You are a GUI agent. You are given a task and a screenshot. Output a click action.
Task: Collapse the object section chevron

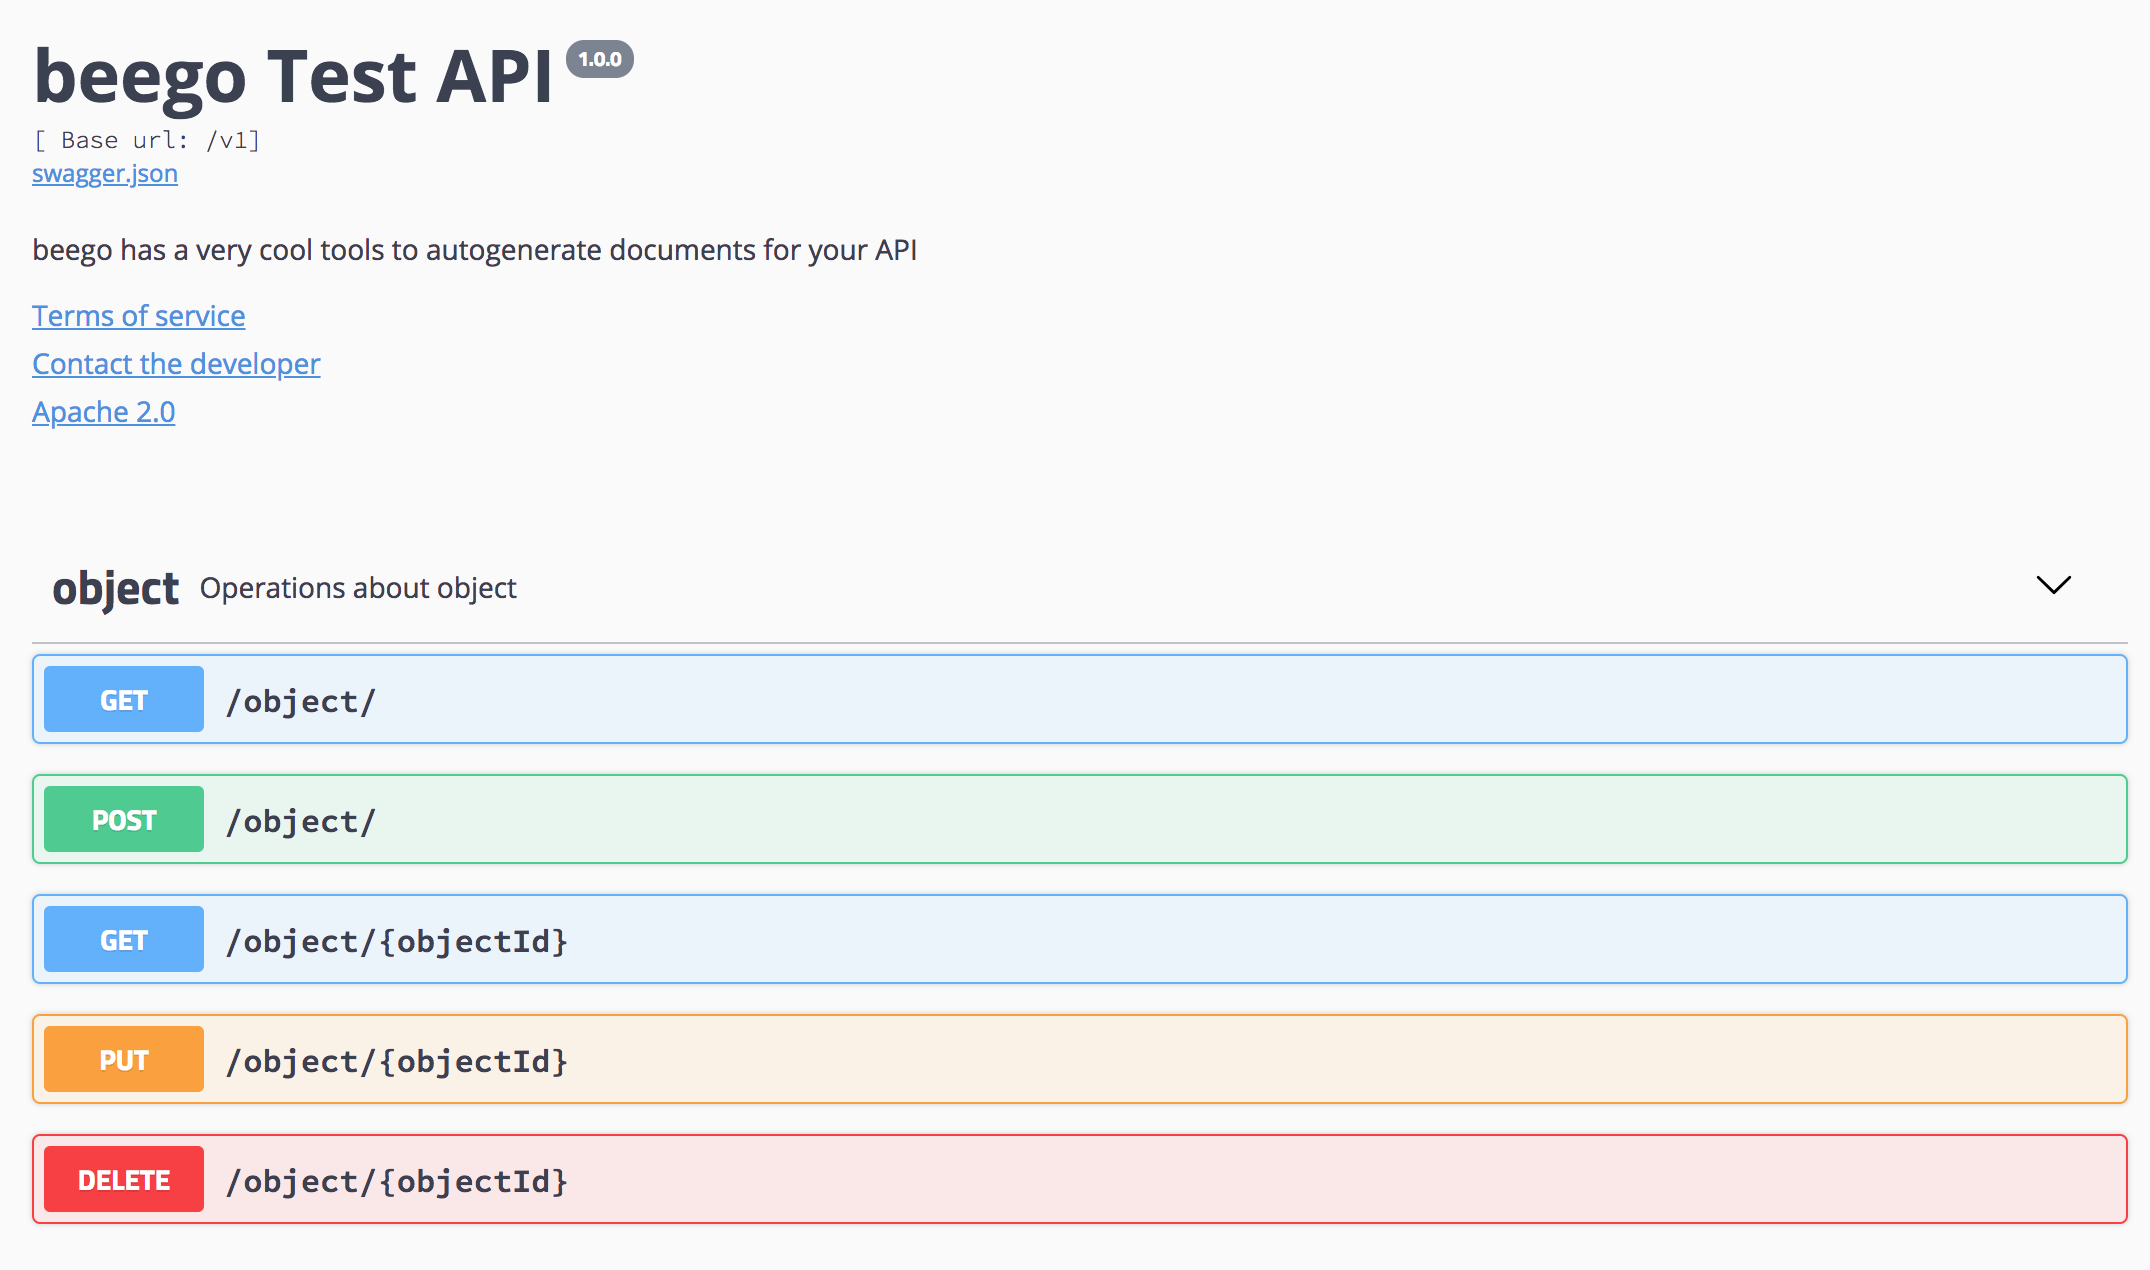[x=2054, y=585]
